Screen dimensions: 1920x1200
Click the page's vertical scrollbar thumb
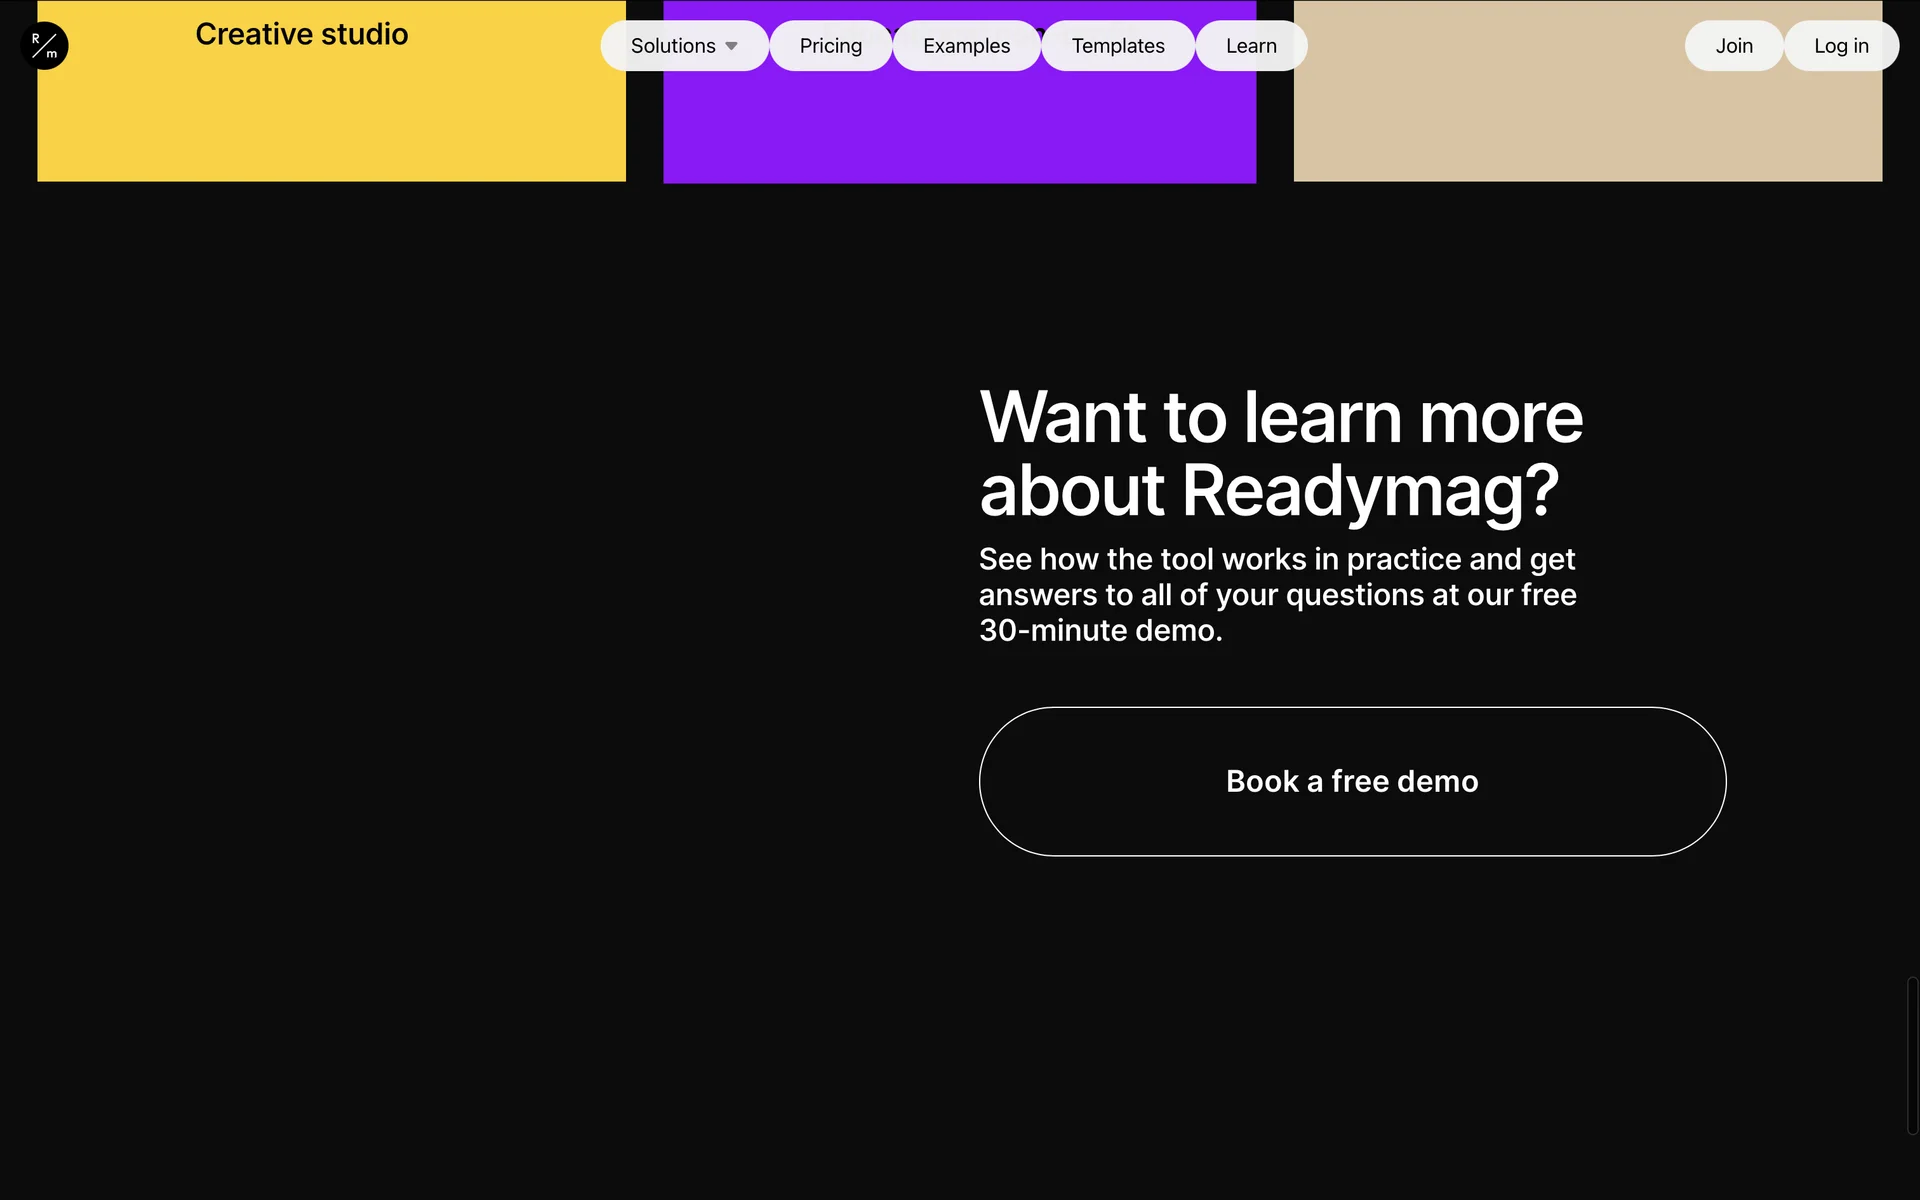click(1911, 1055)
